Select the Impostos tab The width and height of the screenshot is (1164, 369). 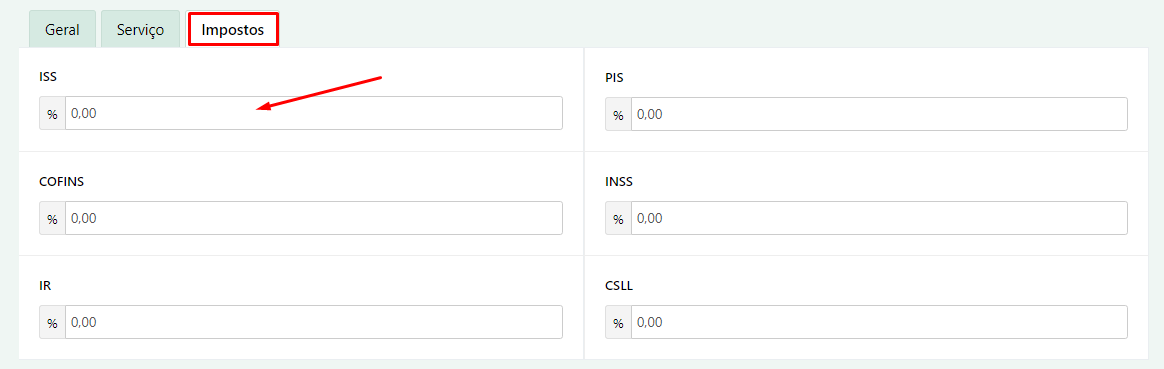233,30
